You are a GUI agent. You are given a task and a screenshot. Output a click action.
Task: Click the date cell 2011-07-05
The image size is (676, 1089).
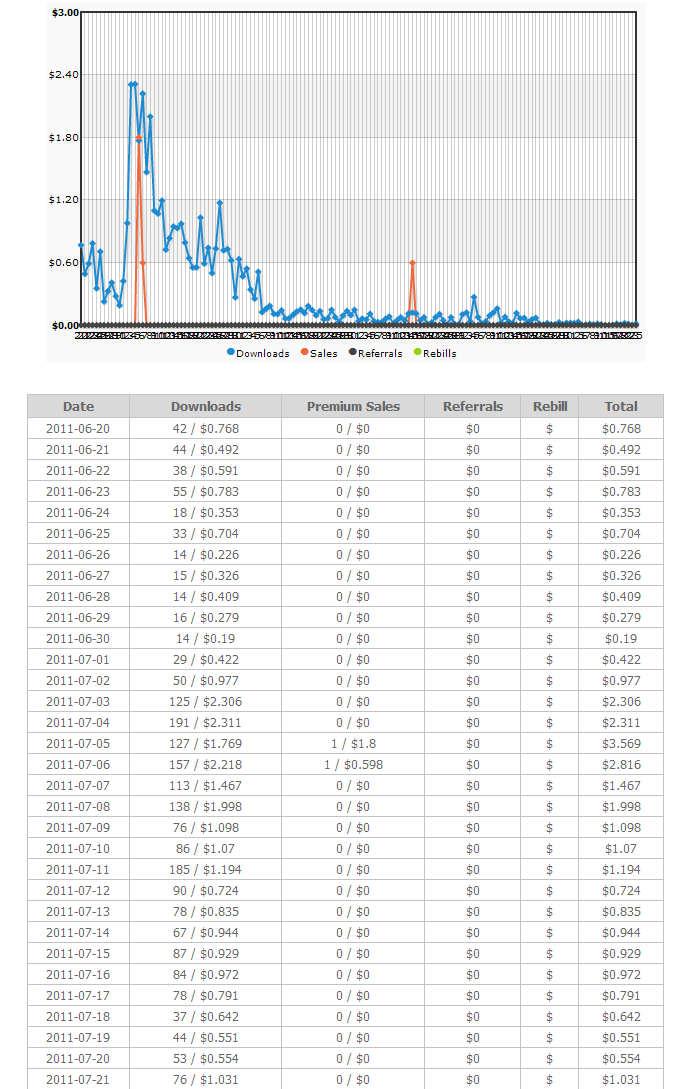78,743
